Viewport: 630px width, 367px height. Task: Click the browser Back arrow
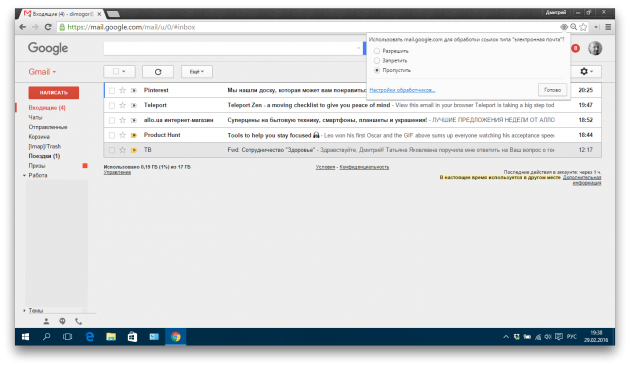22,27
